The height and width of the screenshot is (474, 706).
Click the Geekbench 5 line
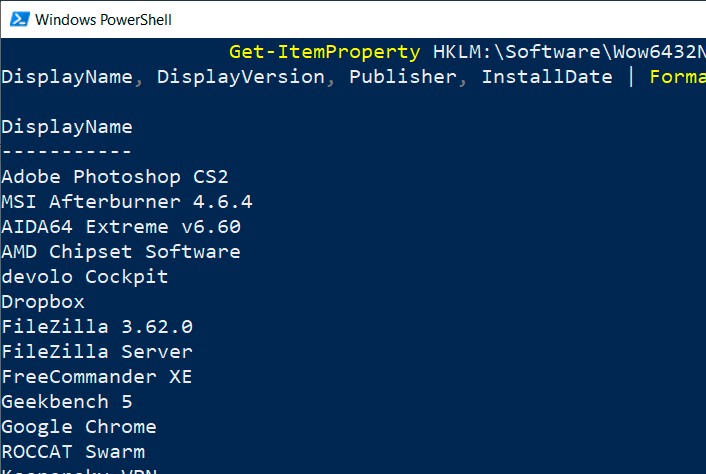click(67, 402)
